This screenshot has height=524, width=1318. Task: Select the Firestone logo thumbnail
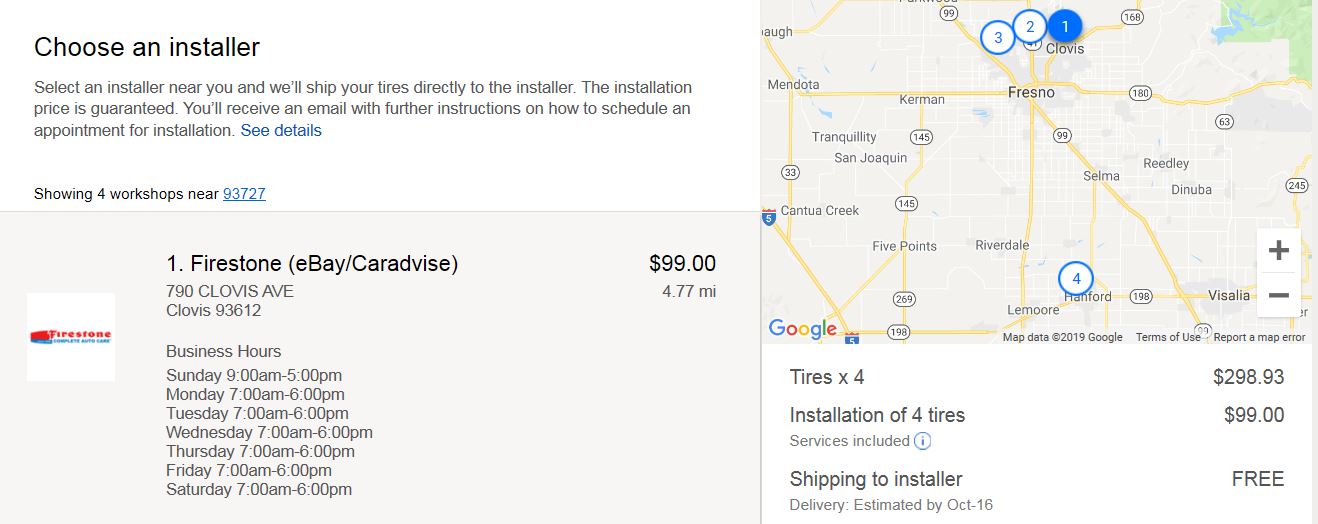pos(71,337)
